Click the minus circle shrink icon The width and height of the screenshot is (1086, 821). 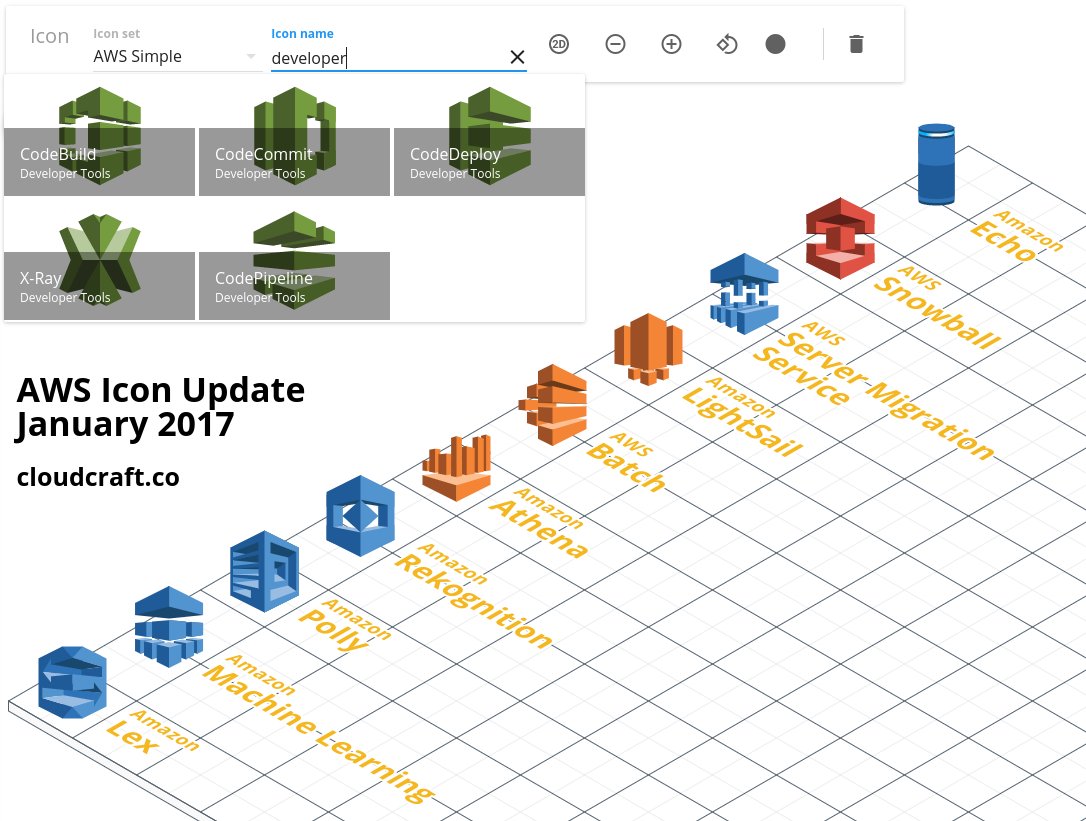click(615, 44)
